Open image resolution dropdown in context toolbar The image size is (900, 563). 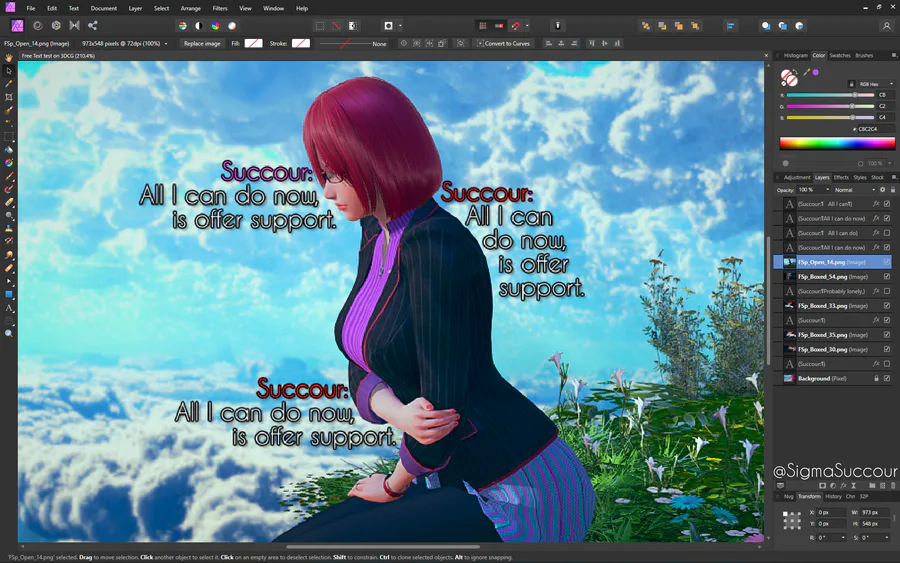pyautogui.click(x=166, y=44)
